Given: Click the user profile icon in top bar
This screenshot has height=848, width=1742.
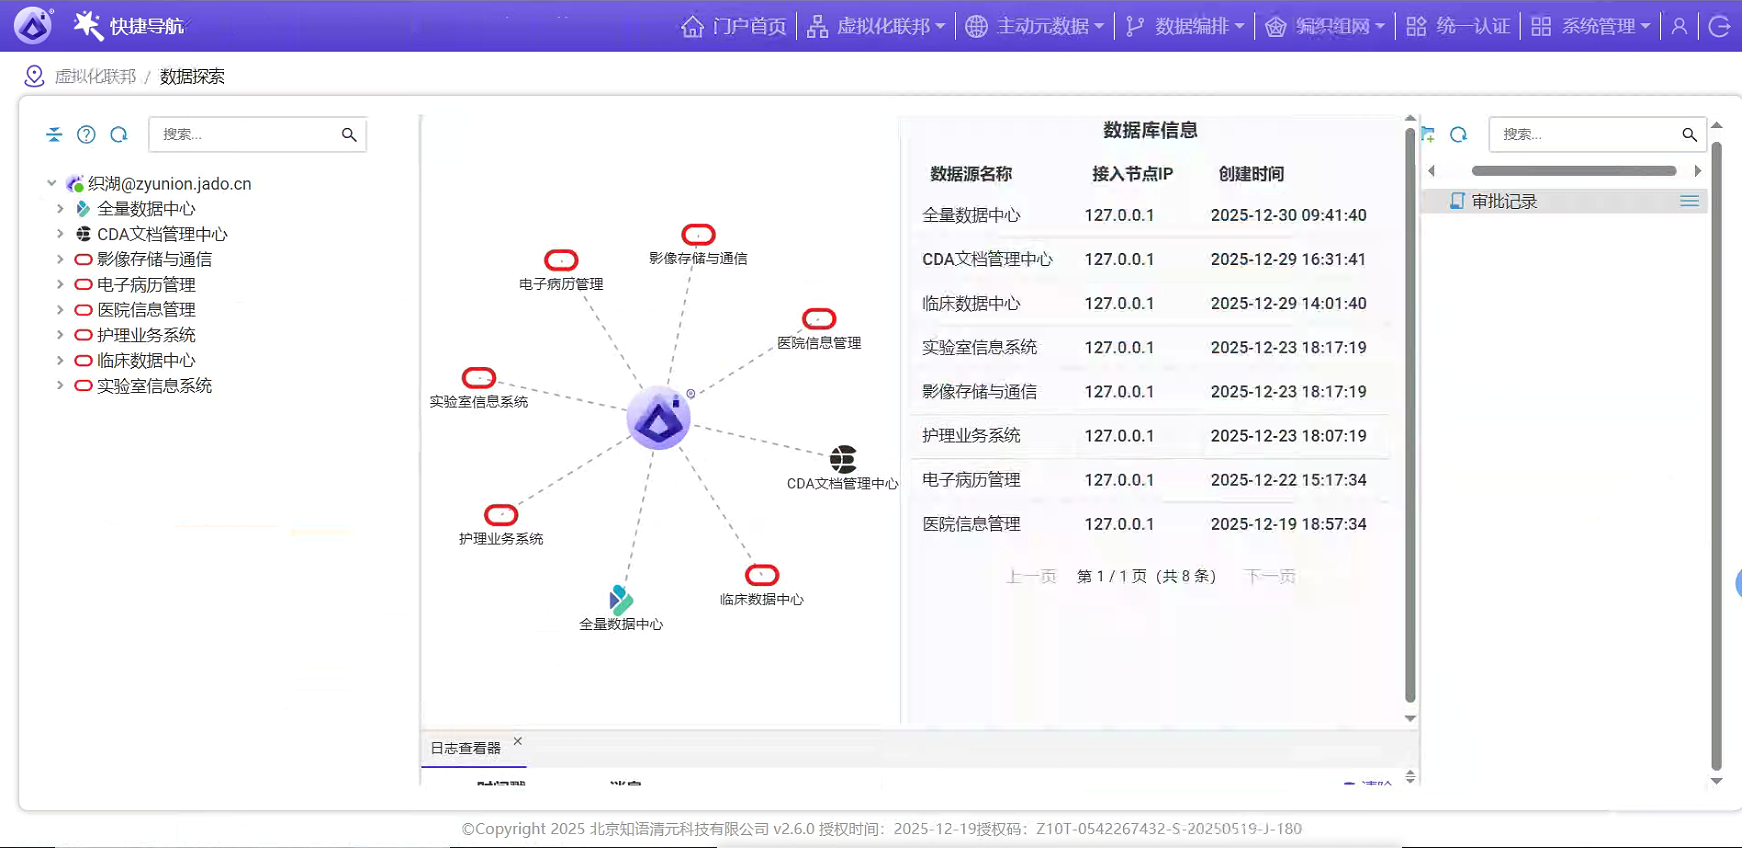Looking at the screenshot, I should [1679, 26].
